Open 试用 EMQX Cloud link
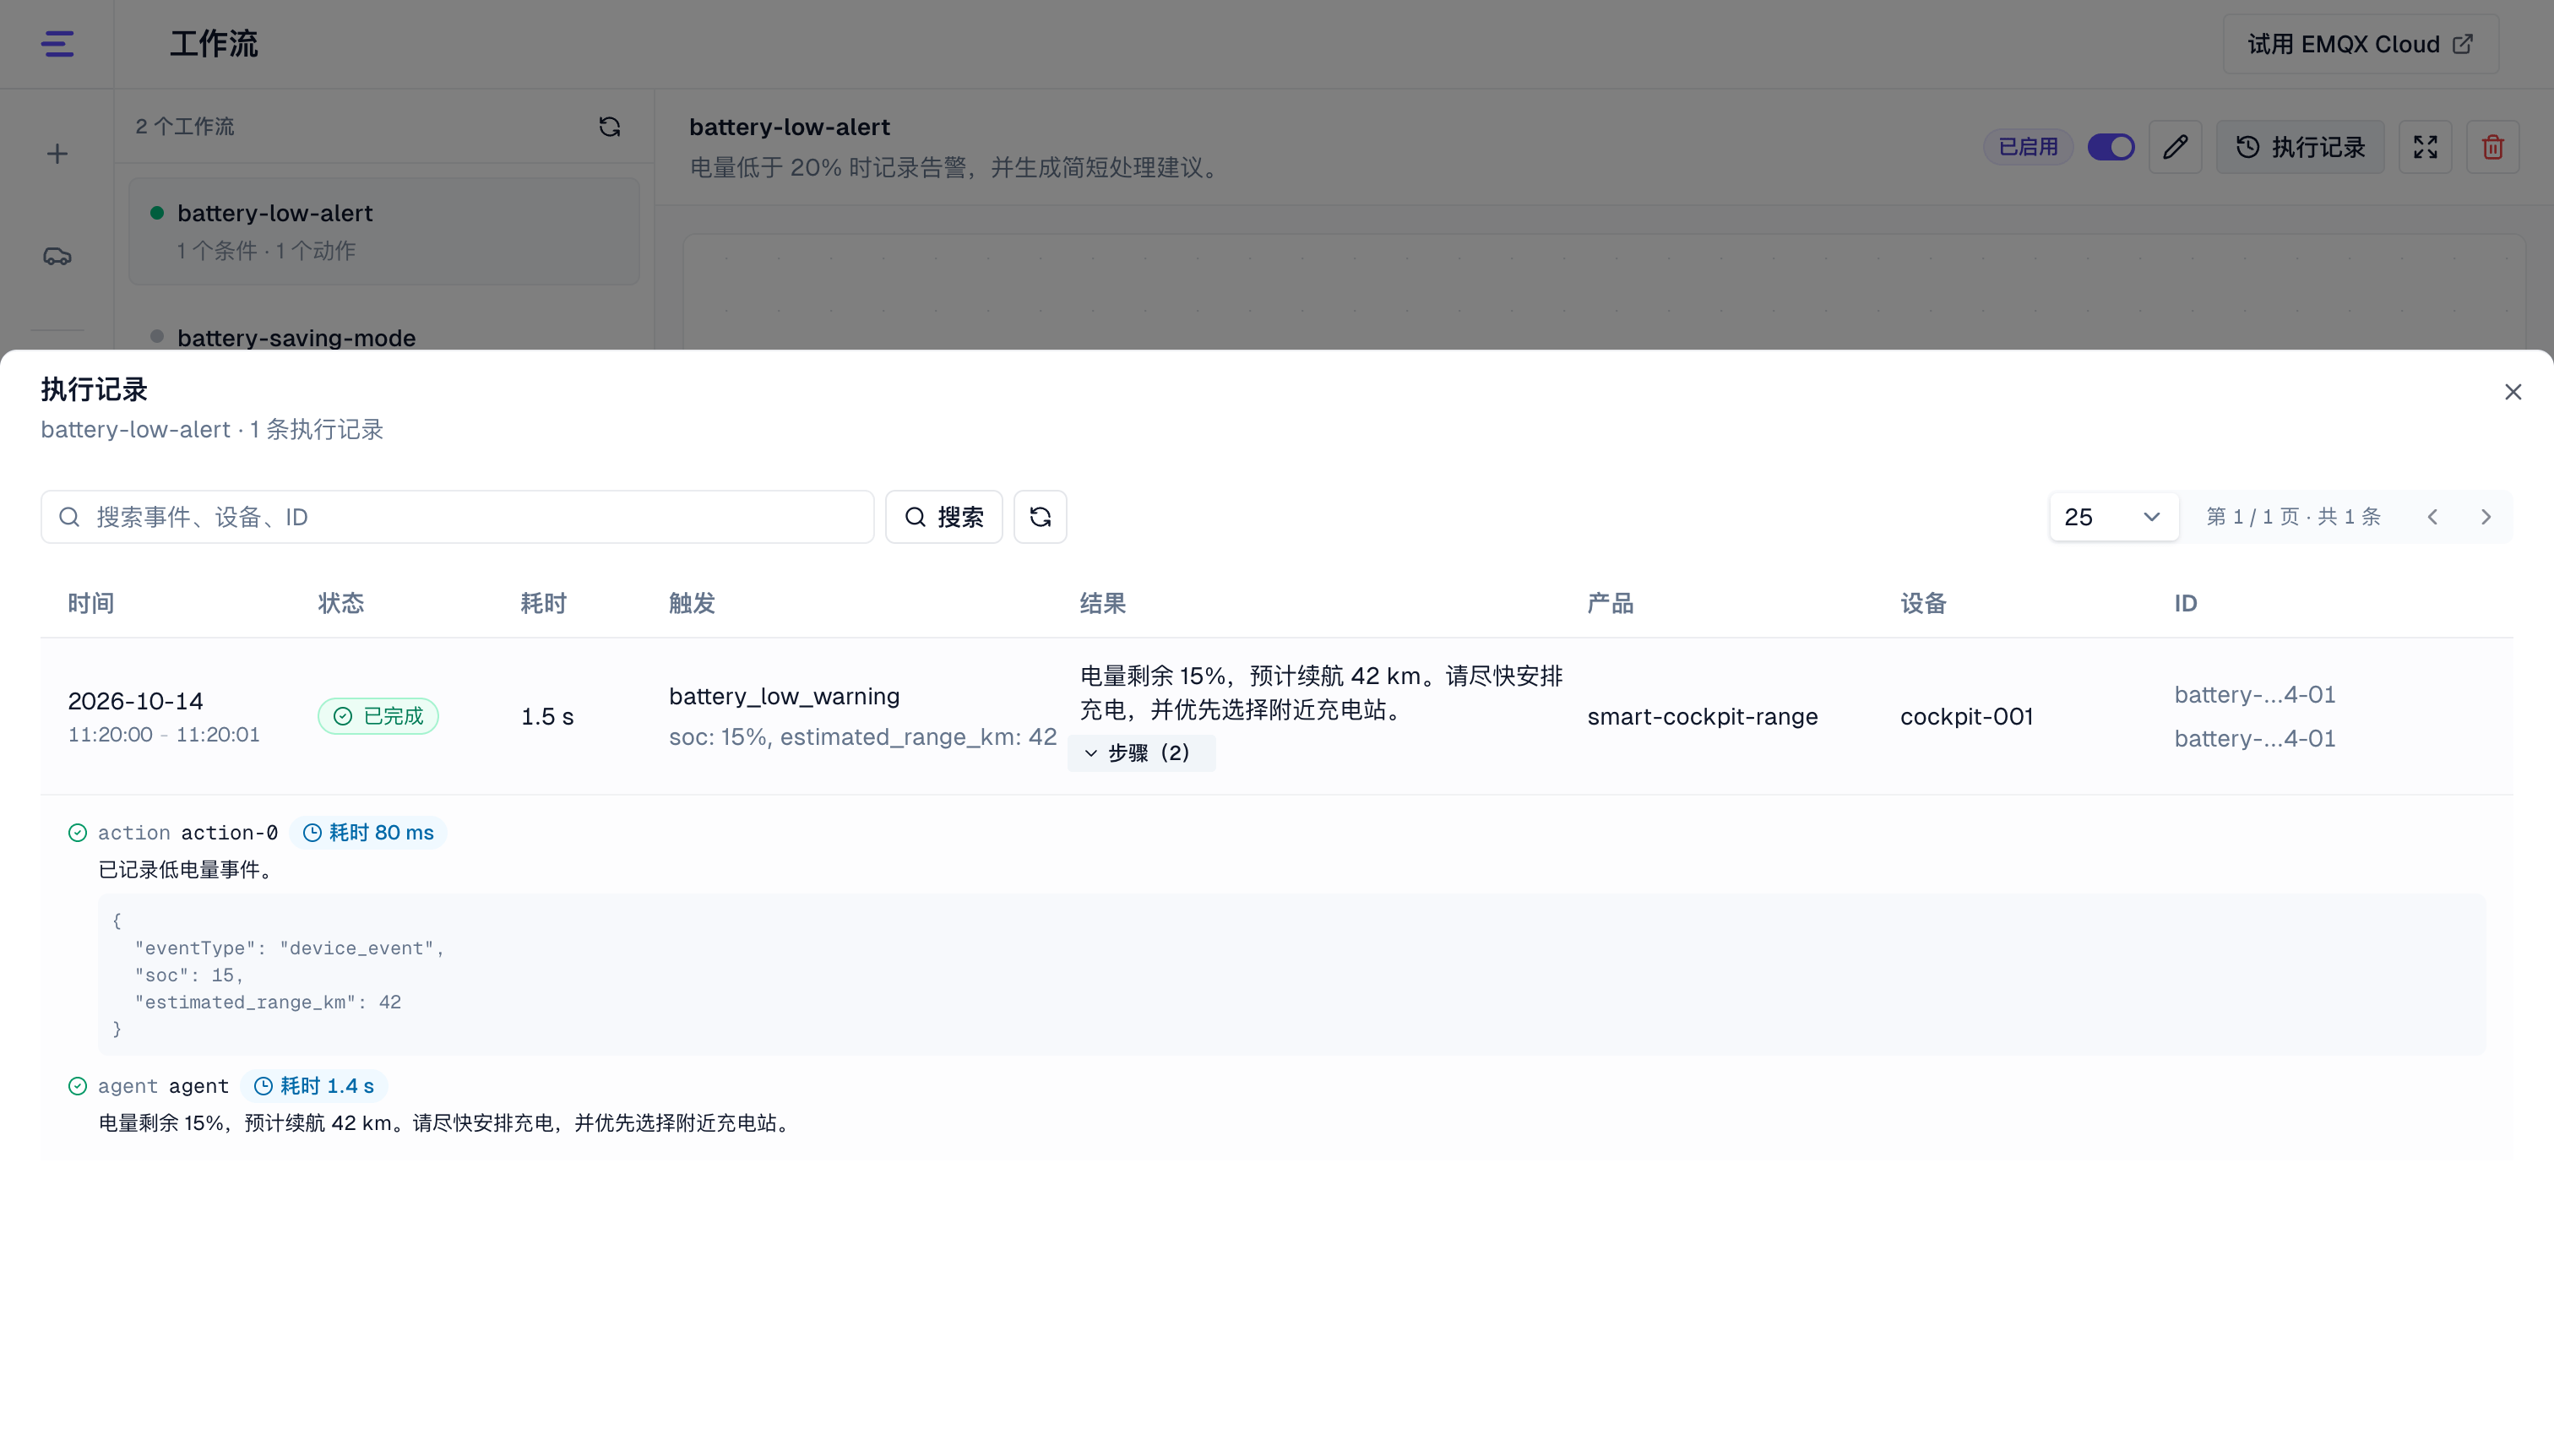Viewport: 2554px width, 1456px height. click(x=2360, y=44)
